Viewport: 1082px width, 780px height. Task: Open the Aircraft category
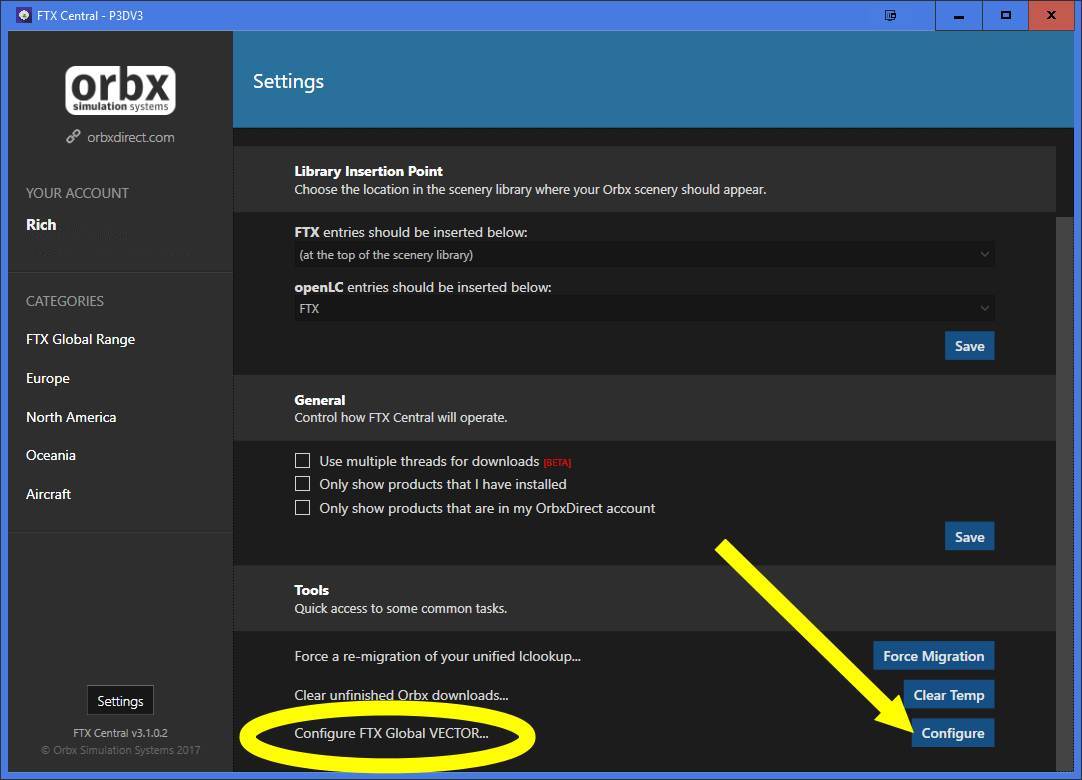pos(48,494)
